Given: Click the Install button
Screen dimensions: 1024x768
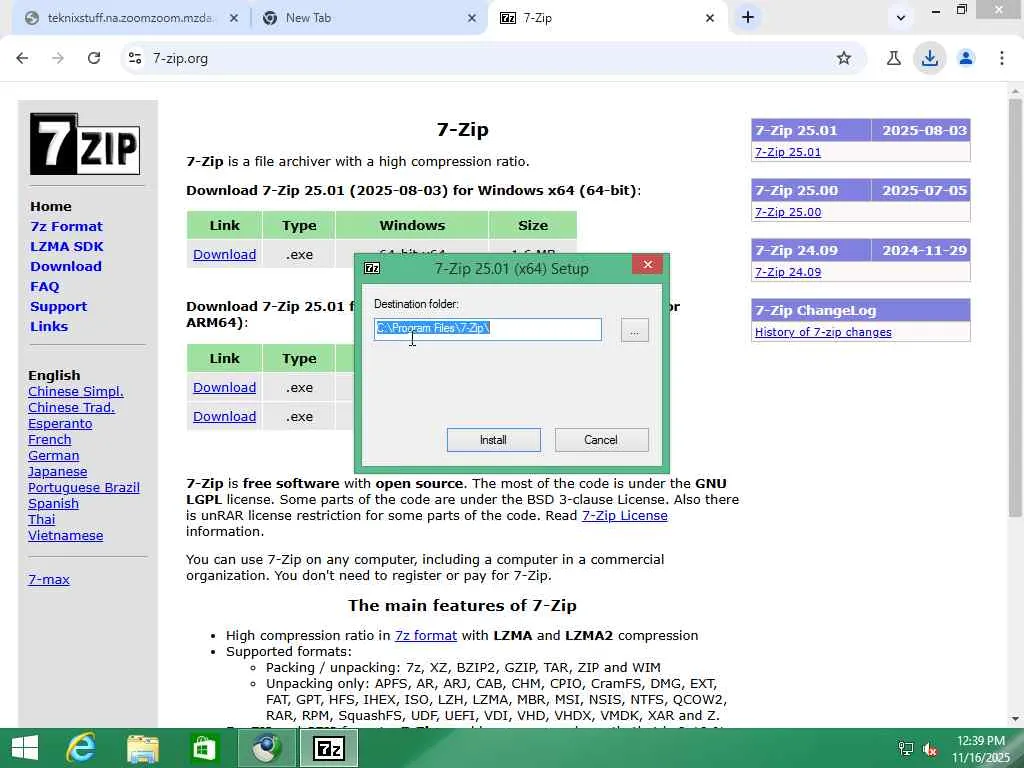Looking at the screenshot, I should pos(493,440).
